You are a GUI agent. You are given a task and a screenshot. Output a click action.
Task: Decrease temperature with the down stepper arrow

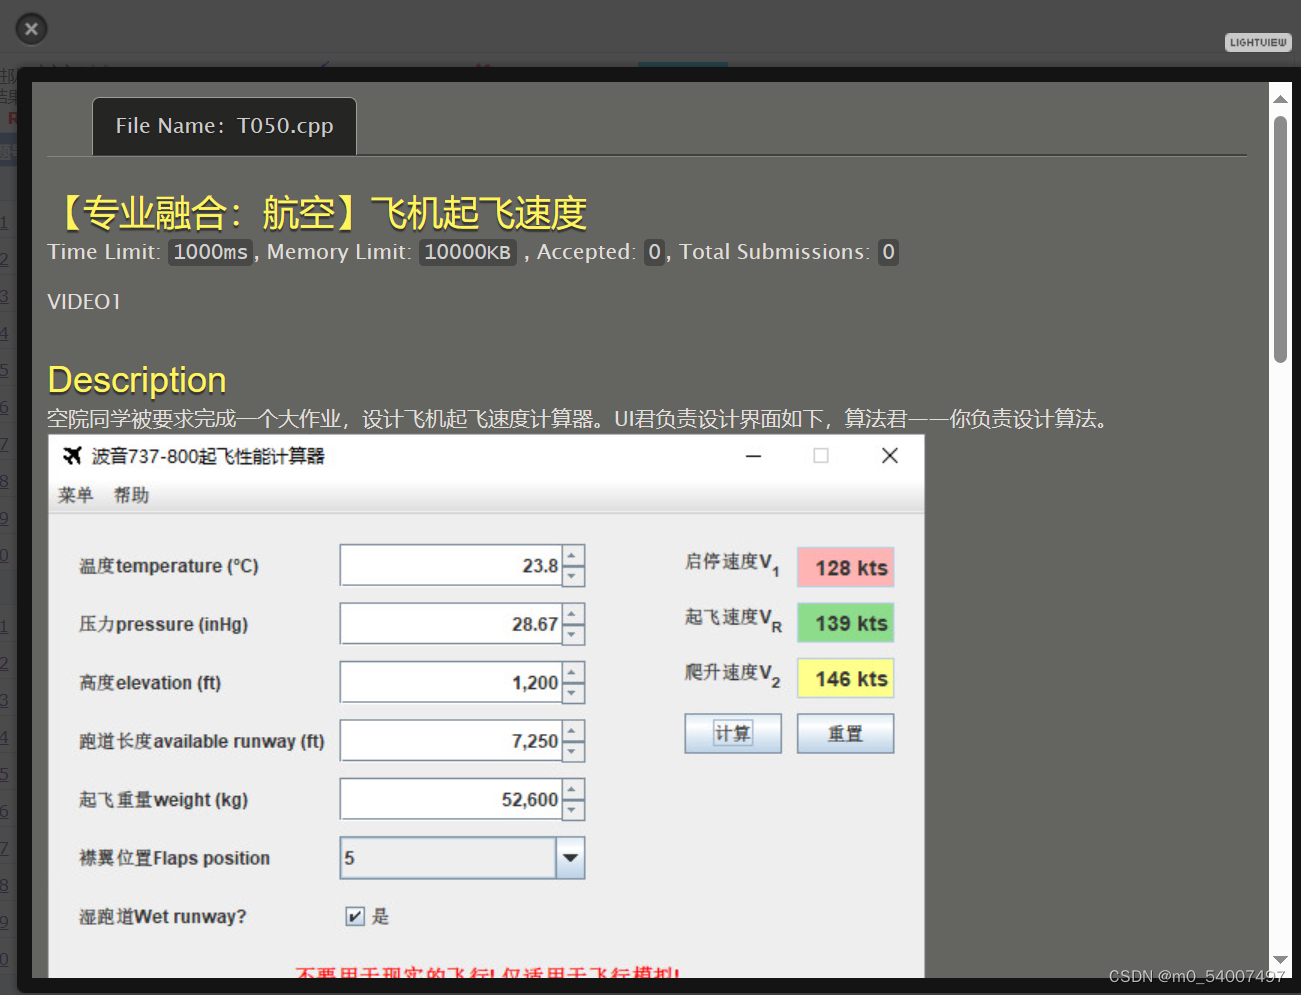pos(573,576)
